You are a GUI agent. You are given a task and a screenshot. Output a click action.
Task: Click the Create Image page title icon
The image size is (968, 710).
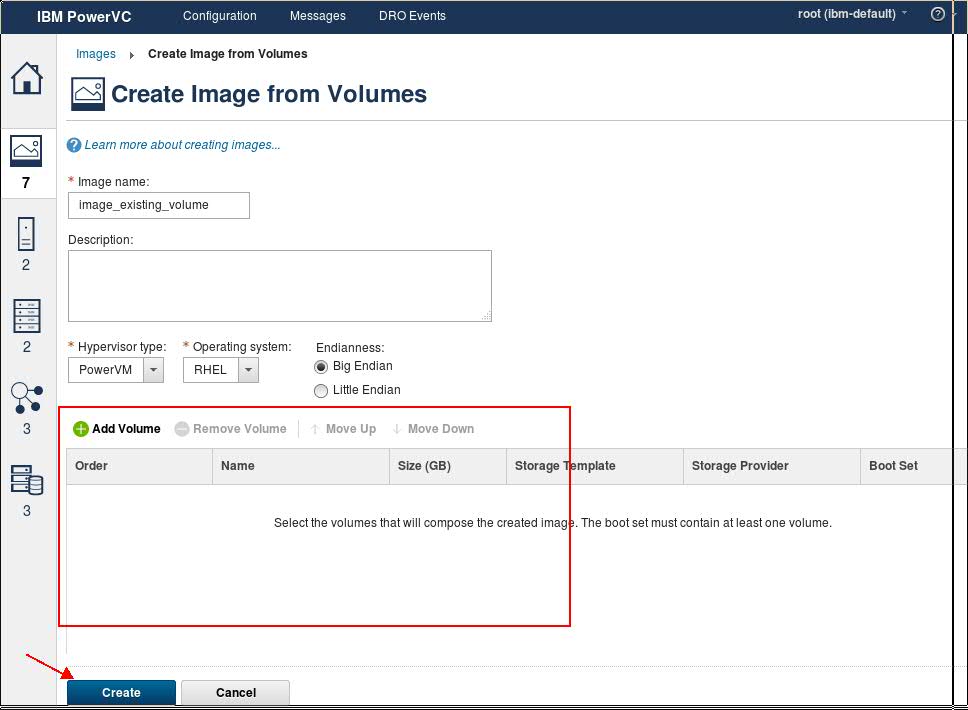tap(88, 94)
